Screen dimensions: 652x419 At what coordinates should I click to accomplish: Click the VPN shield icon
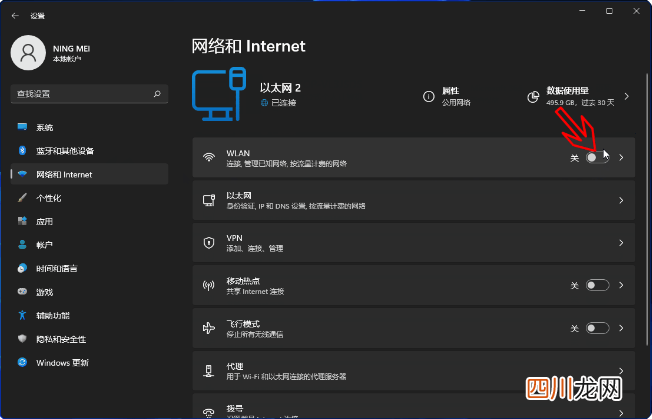(209, 243)
